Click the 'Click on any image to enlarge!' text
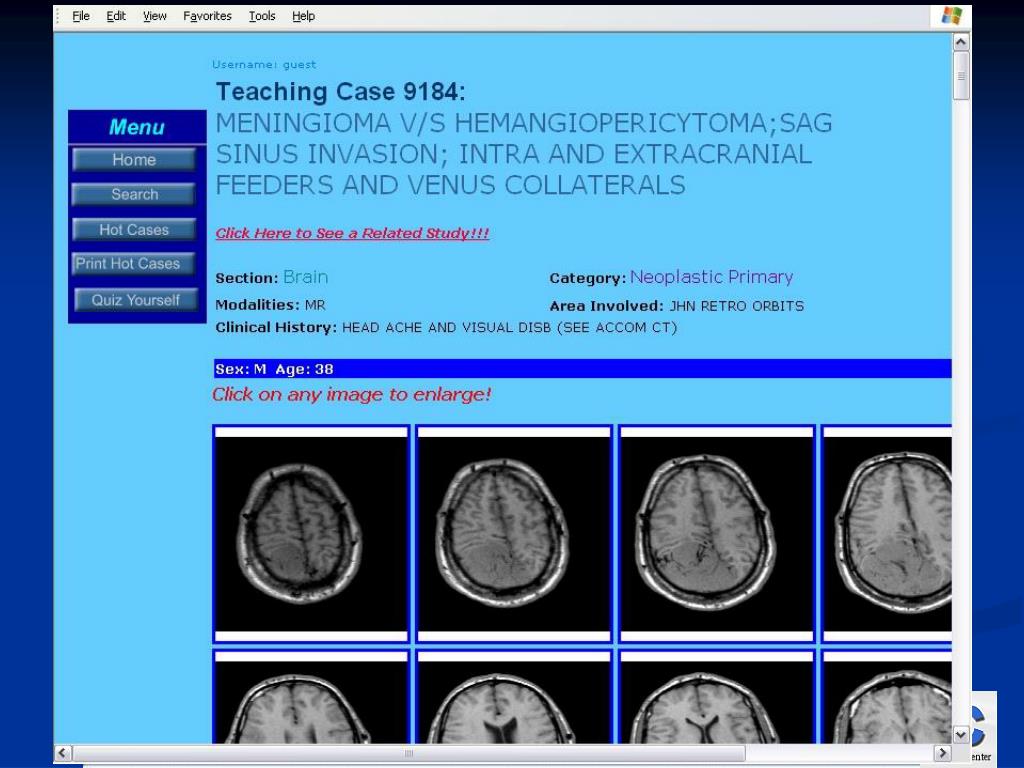Viewport: 1024px width, 768px height. coord(351,394)
